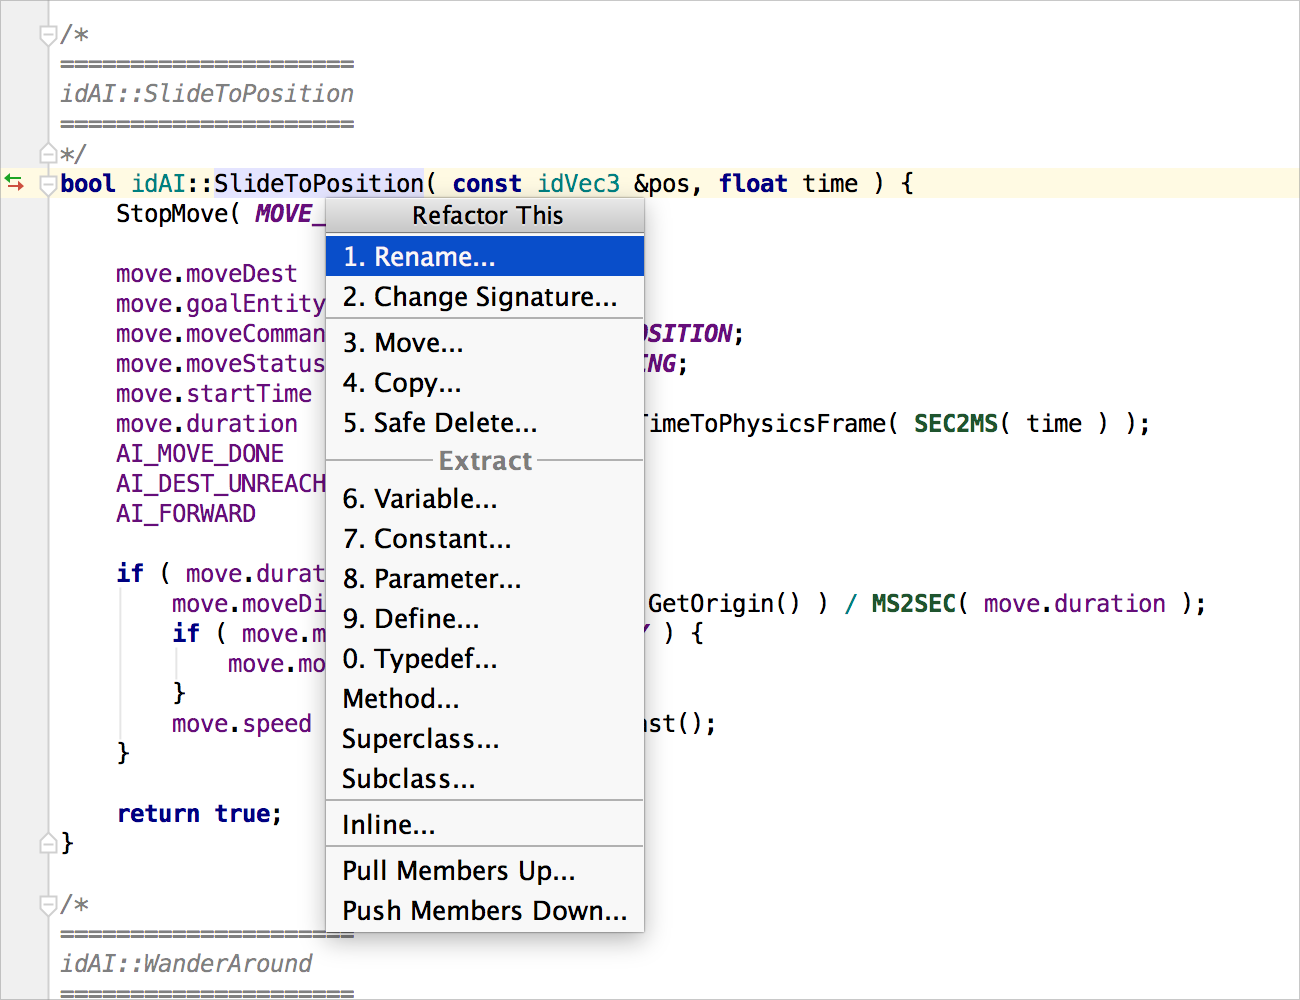Click 'GetOrigin()' call in code
Viewport: 1300px width, 1000px height.
(x=724, y=604)
